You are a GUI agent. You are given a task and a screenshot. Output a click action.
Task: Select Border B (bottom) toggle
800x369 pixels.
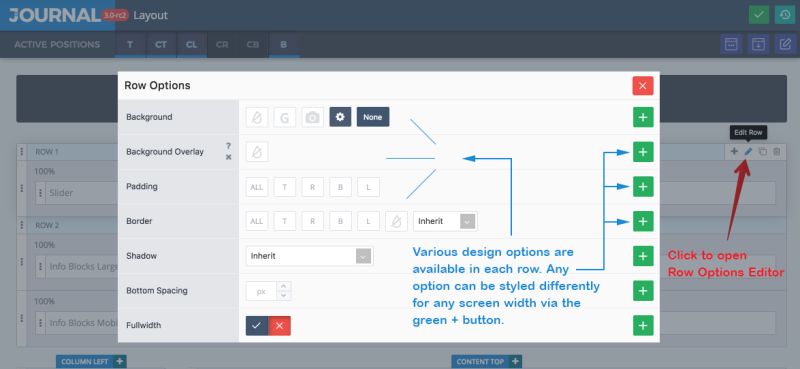click(340, 222)
